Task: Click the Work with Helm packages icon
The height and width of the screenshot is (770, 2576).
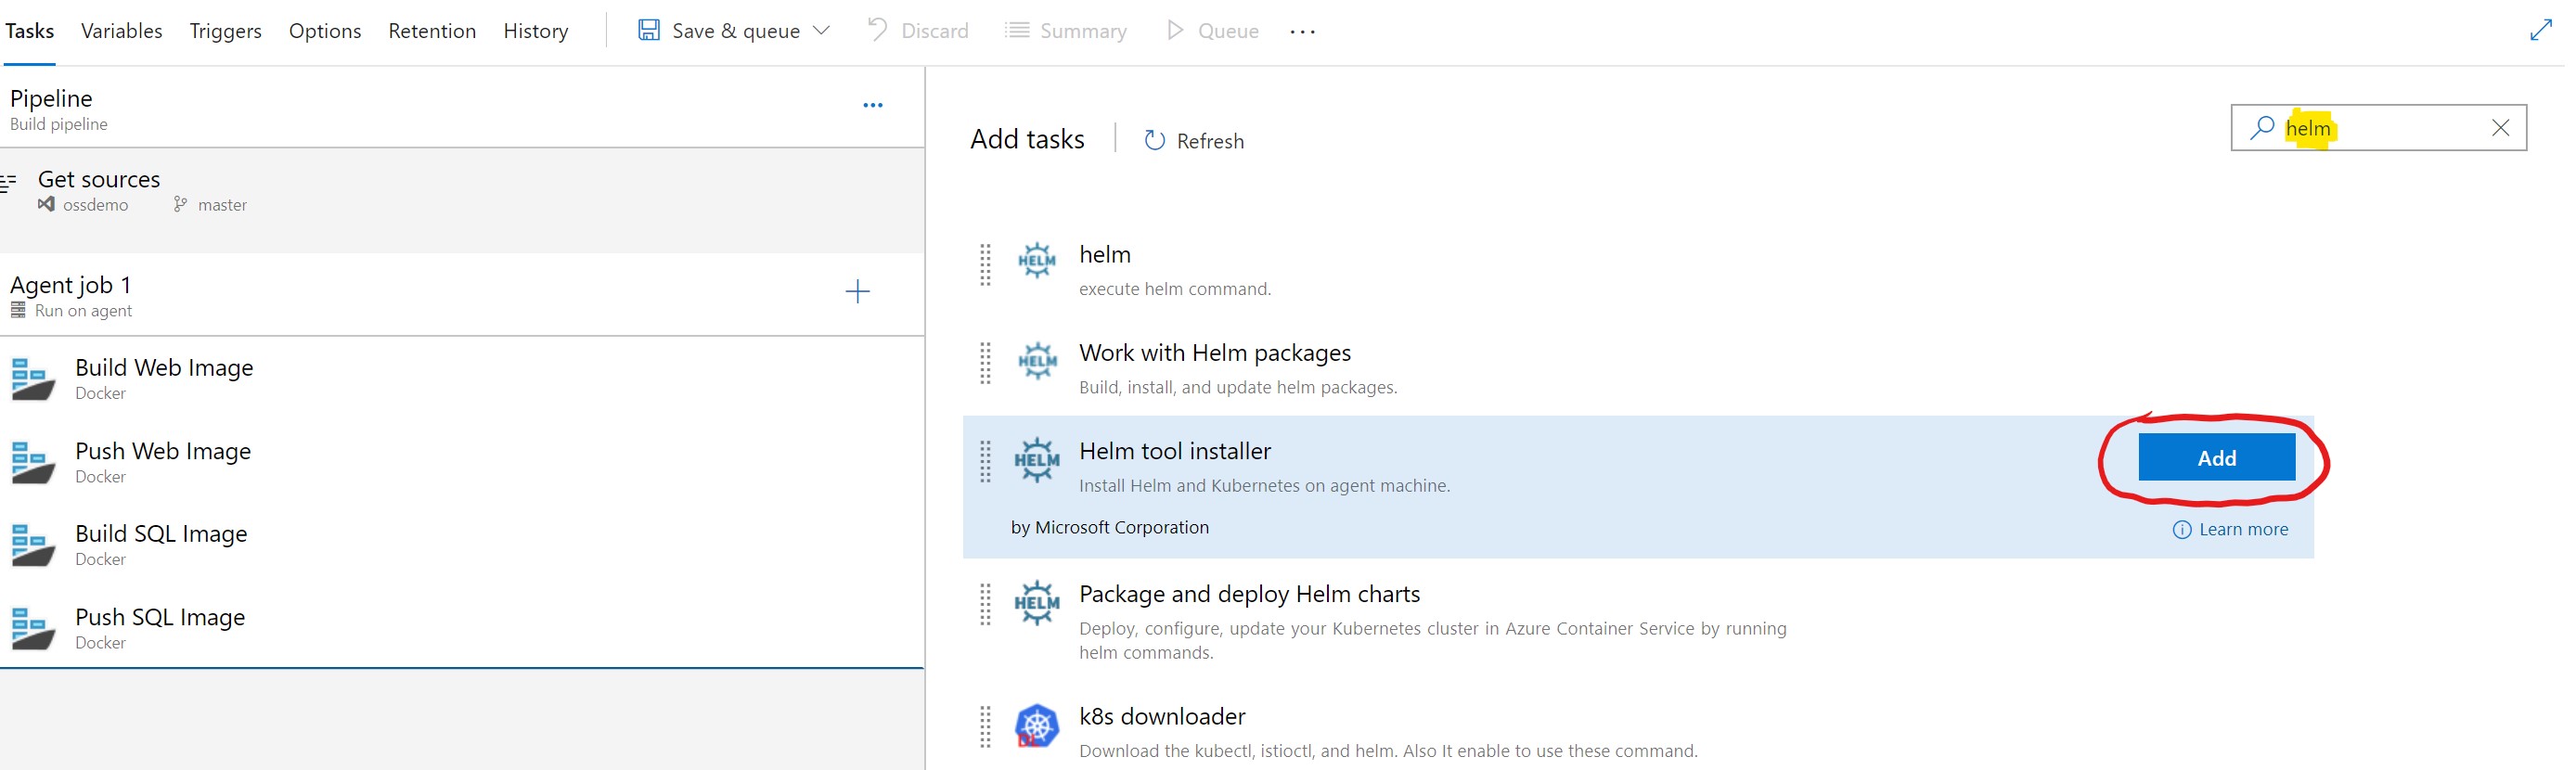Action: click(1037, 360)
